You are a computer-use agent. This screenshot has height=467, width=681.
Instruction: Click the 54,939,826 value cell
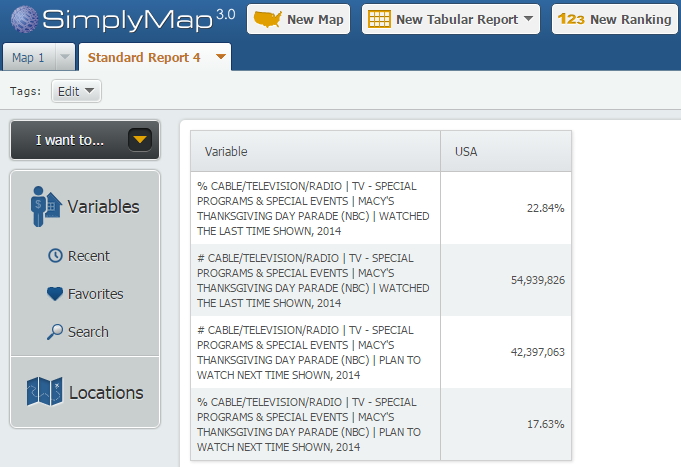(x=506, y=280)
